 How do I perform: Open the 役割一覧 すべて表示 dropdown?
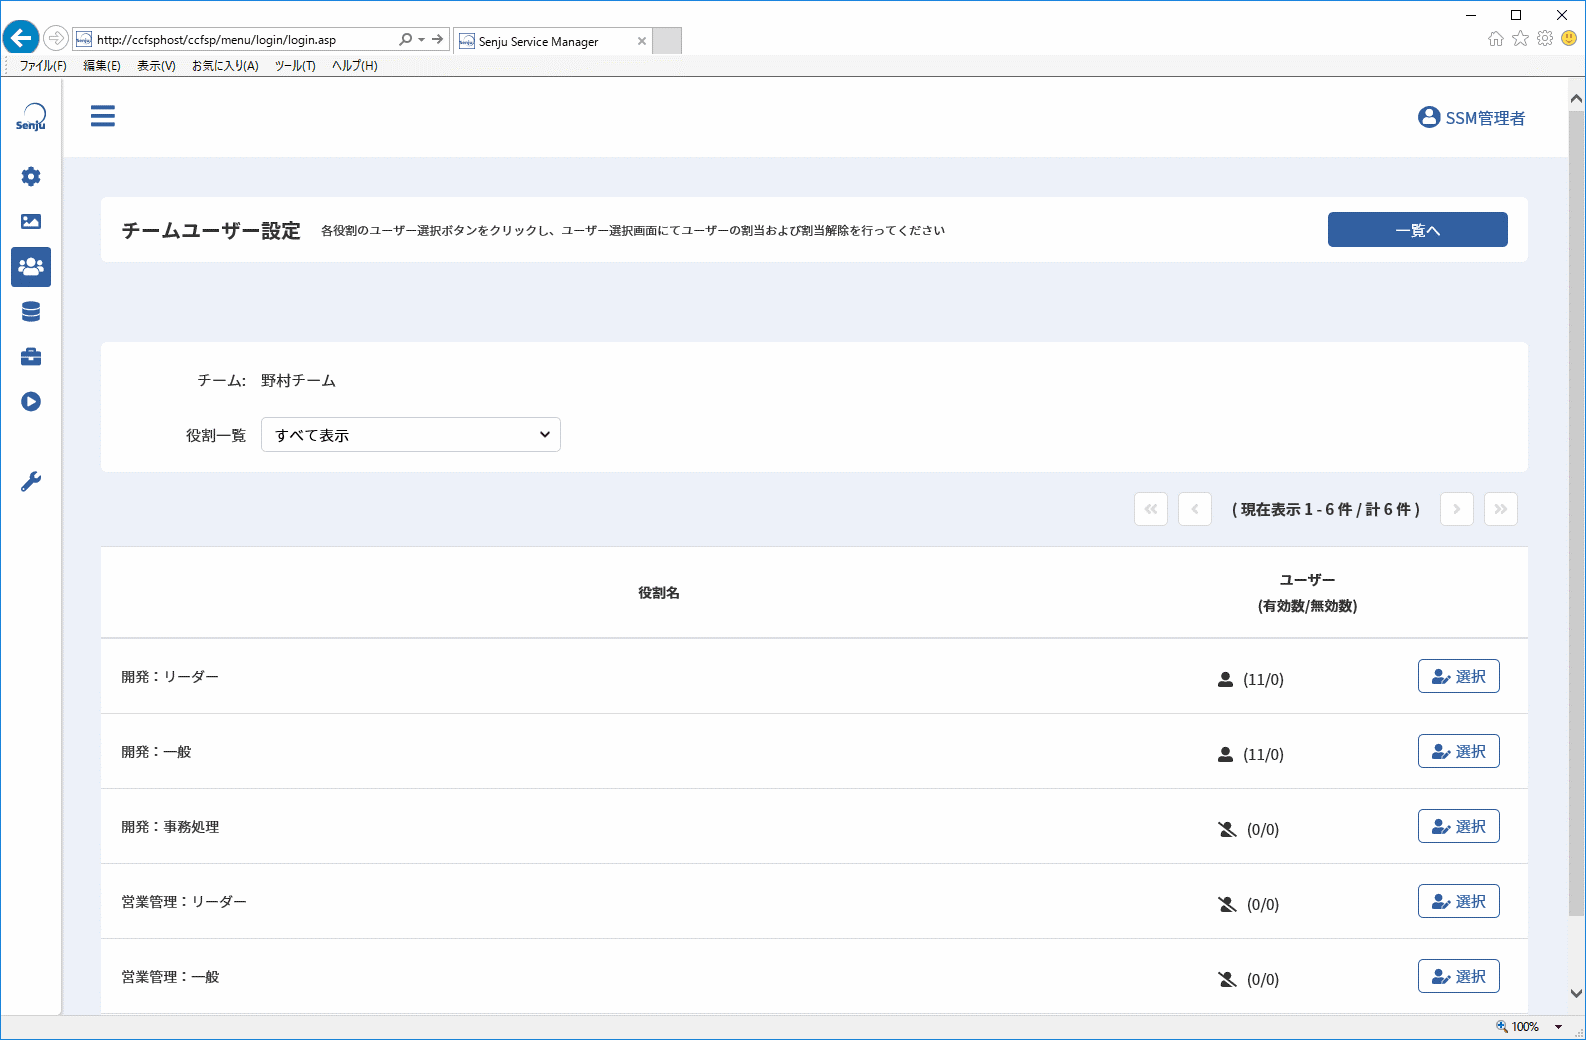click(x=411, y=435)
